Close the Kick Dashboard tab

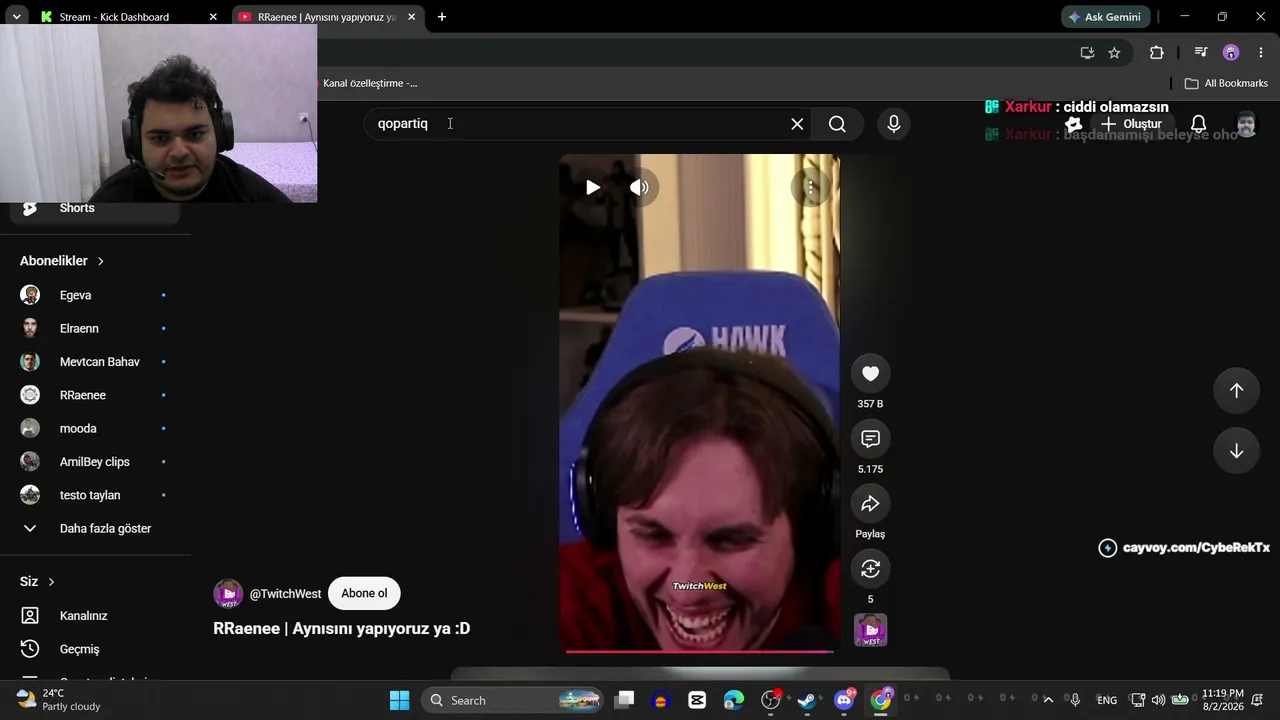pyautogui.click(x=213, y=17)
